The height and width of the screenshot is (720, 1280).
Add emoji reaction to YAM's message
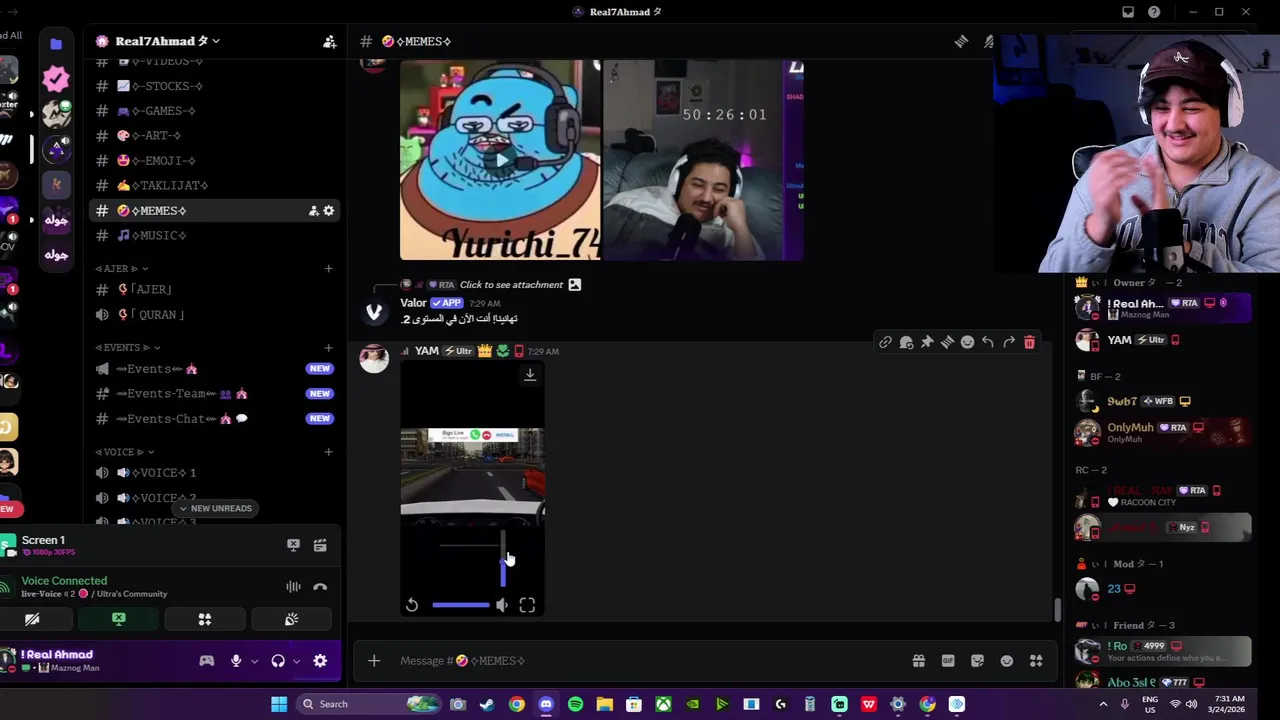pos(967,342)
